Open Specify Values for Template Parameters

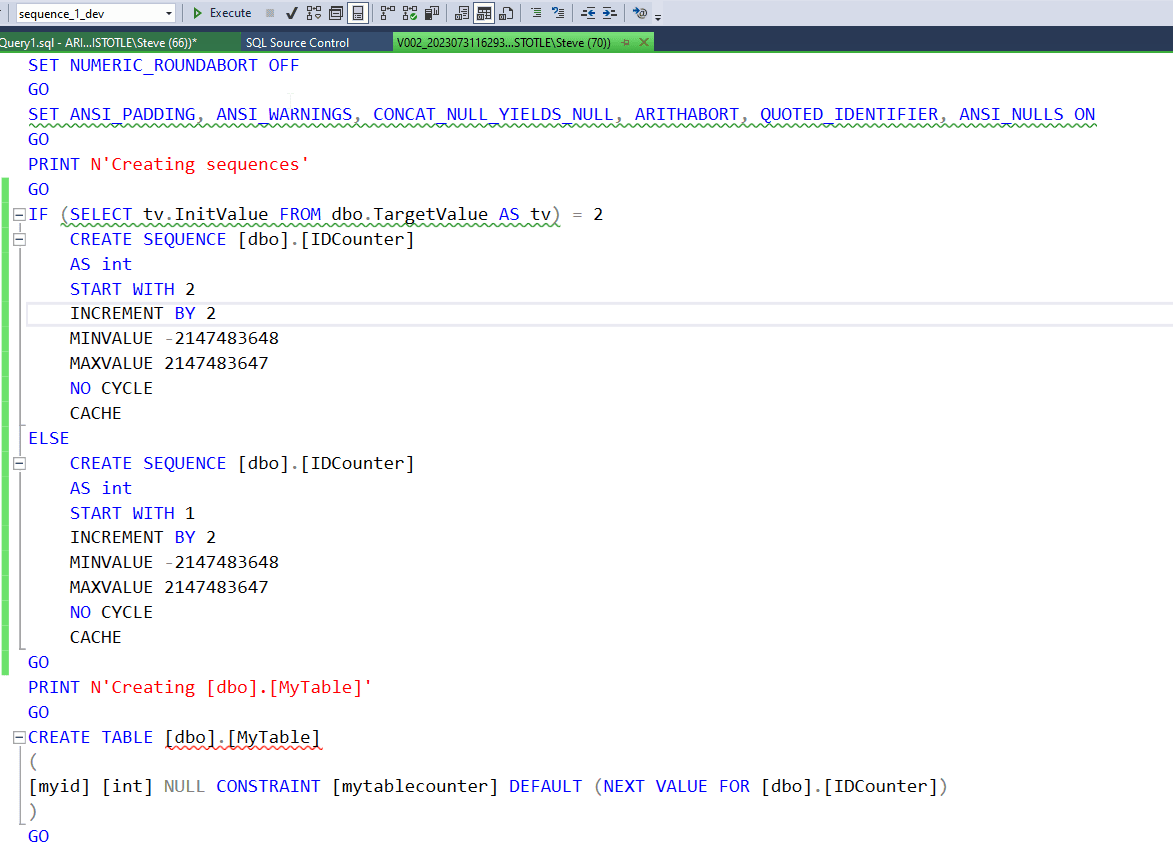640,13
